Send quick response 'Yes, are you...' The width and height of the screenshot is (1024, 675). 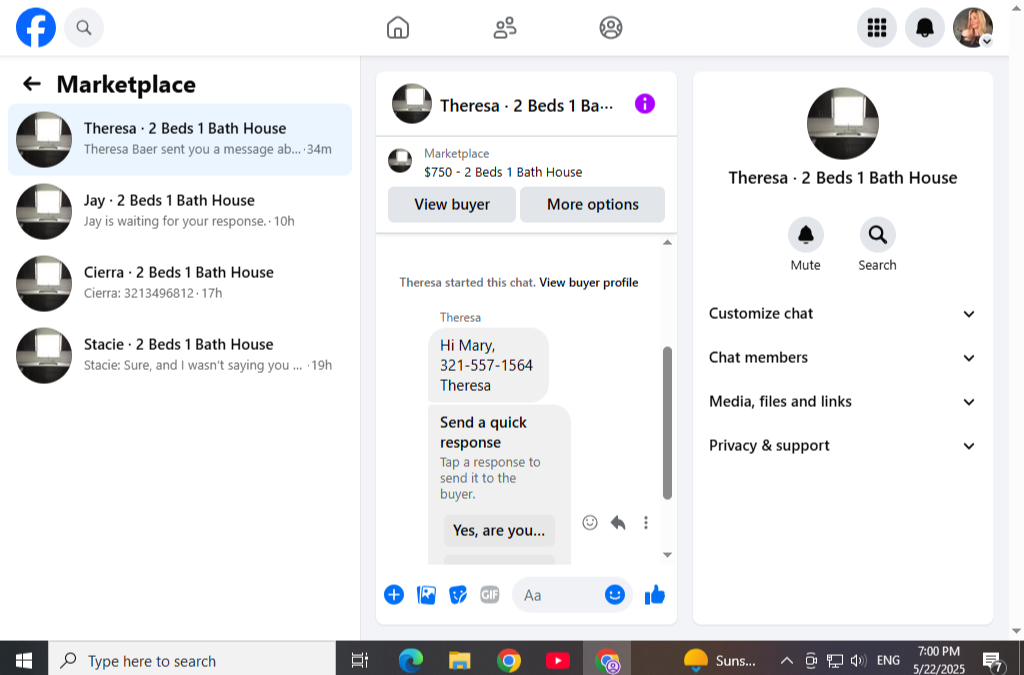(x=499, y=530)
